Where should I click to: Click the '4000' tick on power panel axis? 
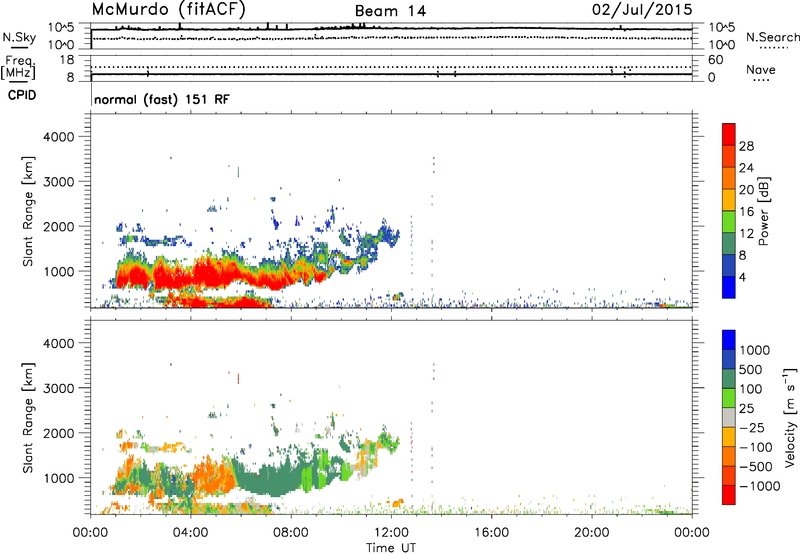coord(59,137)
